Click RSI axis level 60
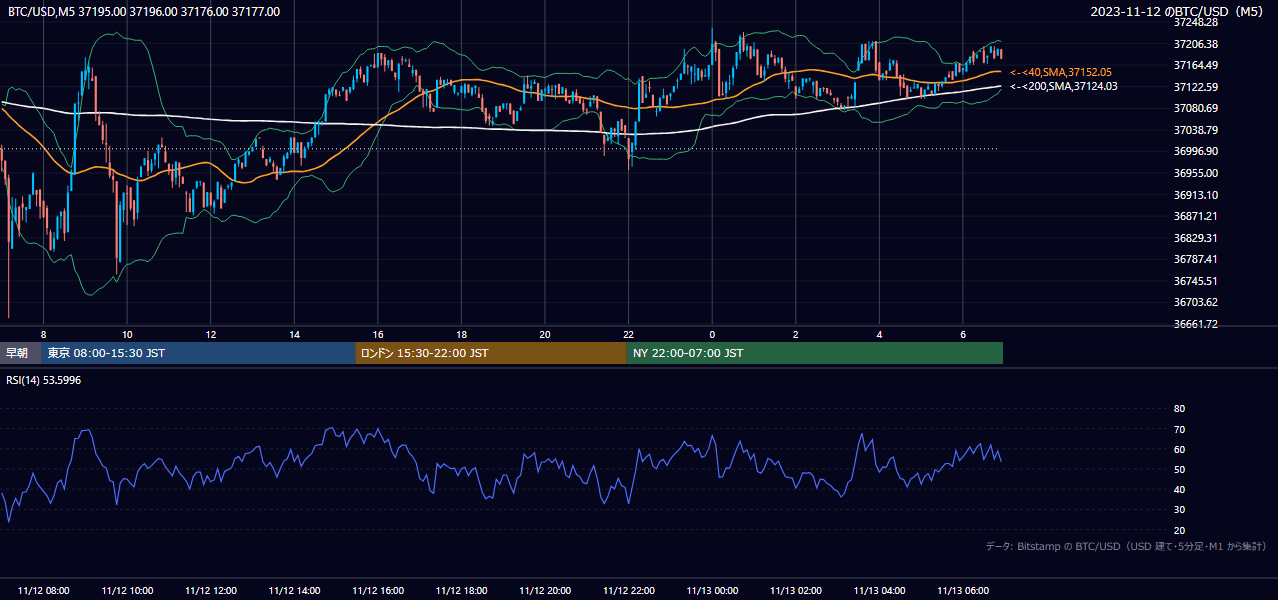Screen dimensions: 1278x600 click(x=1179, y=449)
